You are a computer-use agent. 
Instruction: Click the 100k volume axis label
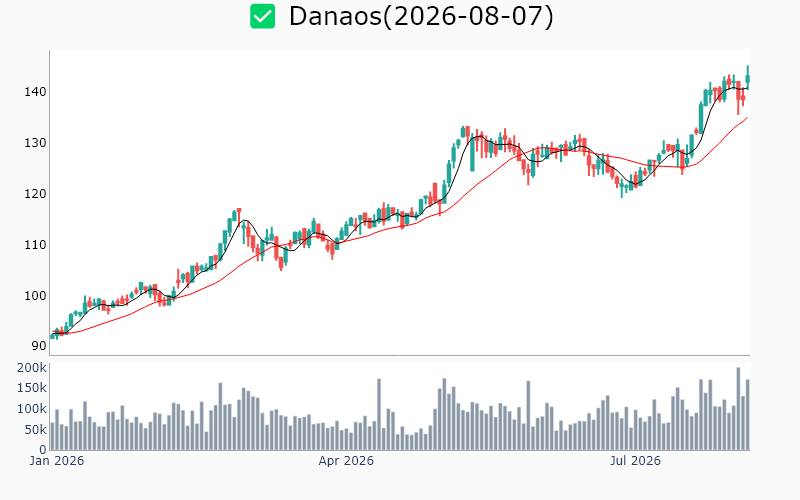tap(32, 409)
